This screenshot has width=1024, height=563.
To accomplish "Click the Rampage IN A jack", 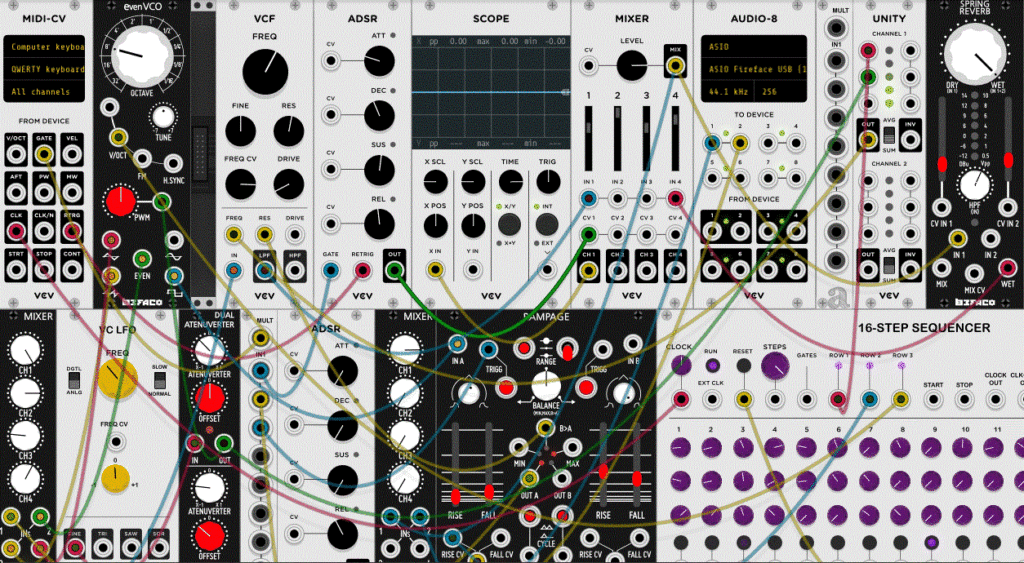I will [457, 343].
